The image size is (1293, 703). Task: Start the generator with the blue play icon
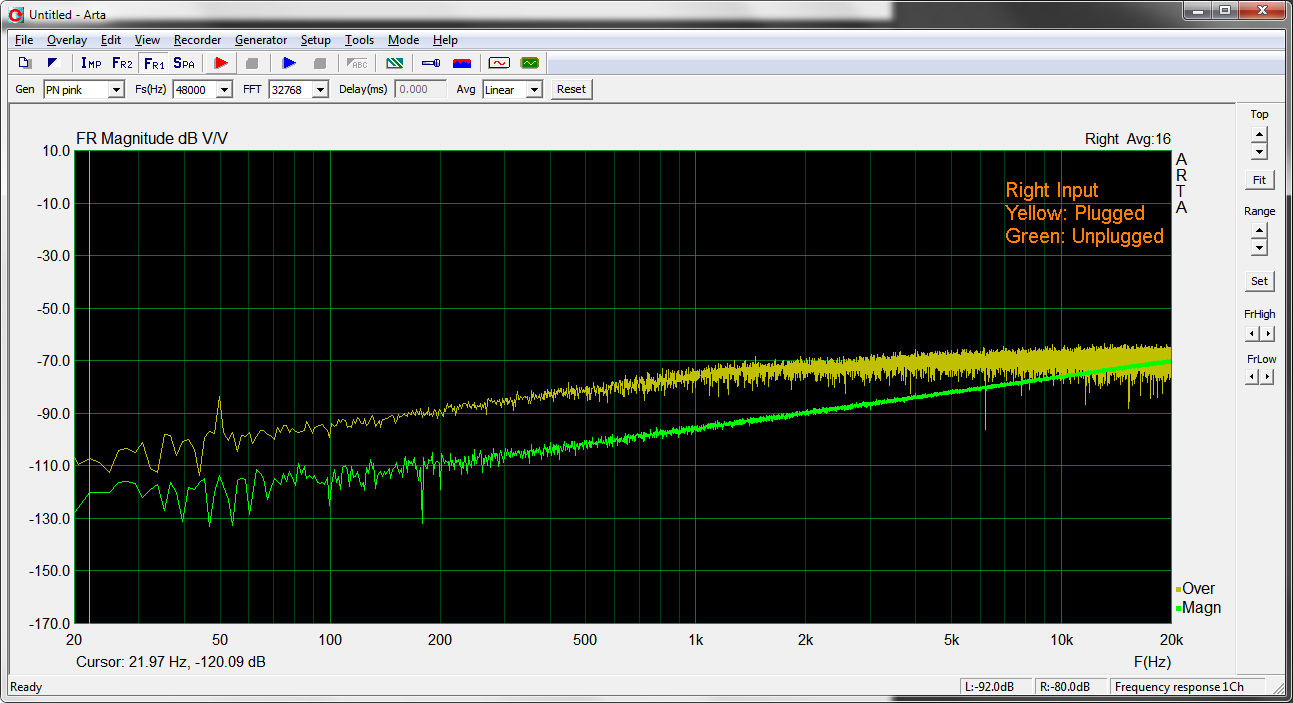pyautogui.click(x=289, y=63)
